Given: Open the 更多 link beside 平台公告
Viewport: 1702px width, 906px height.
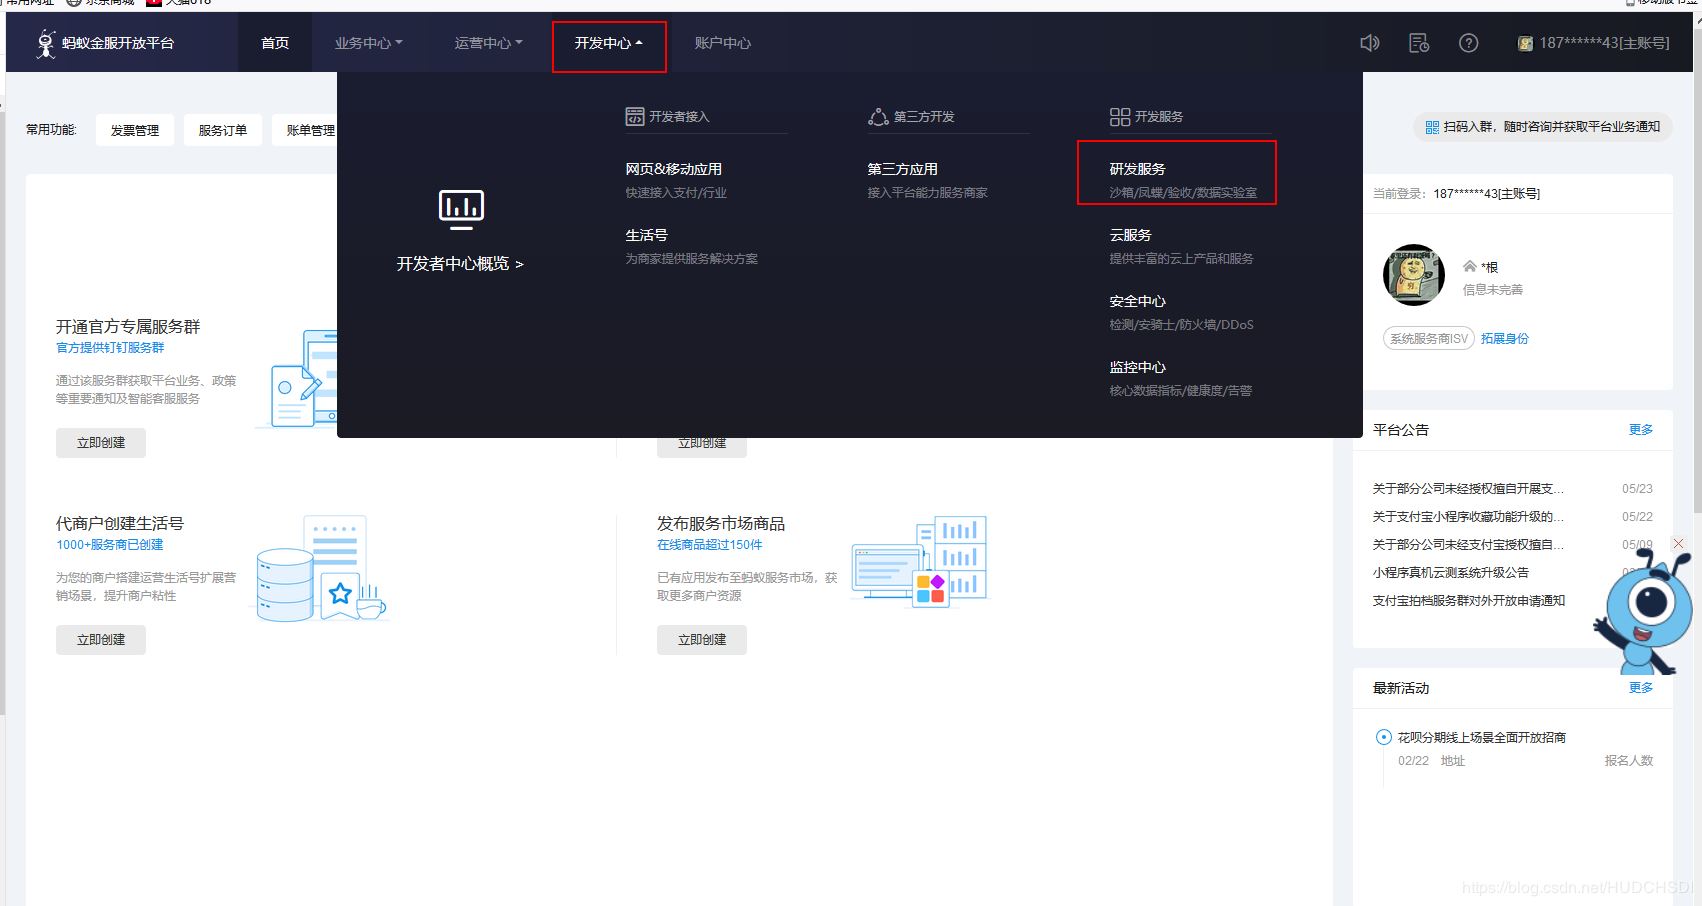Looking at the screenshot, I should click(1640, 429).
